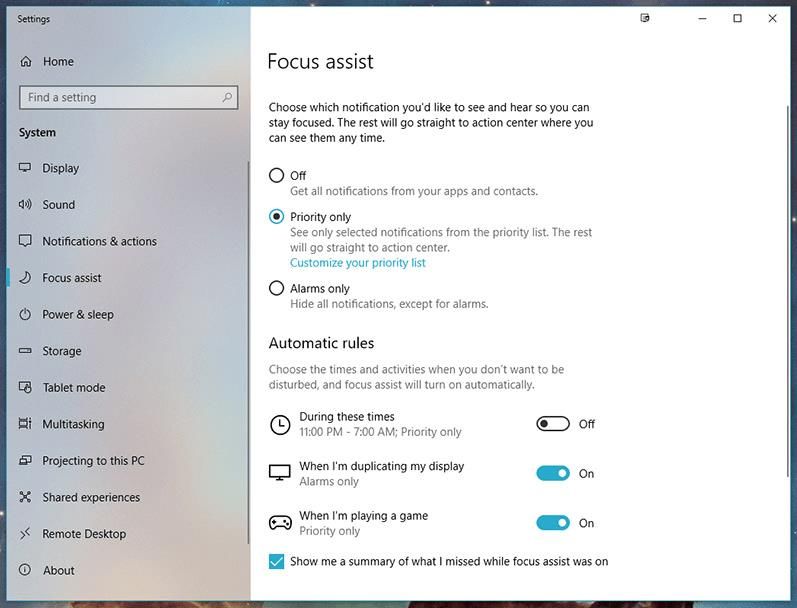Screen dimensions: 797x608
Task: Turn on During these times toggle
Action: 553,423
